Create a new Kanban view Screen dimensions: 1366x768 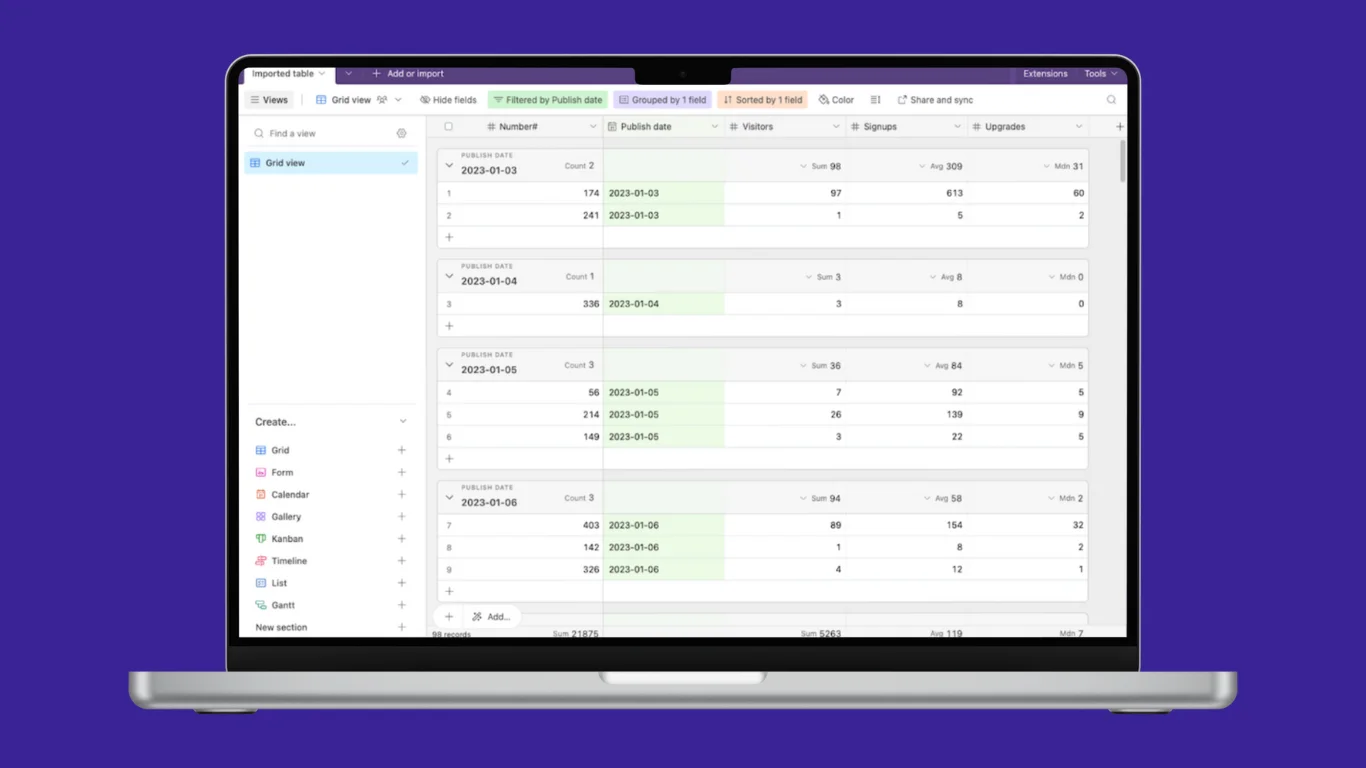(285, 538)
